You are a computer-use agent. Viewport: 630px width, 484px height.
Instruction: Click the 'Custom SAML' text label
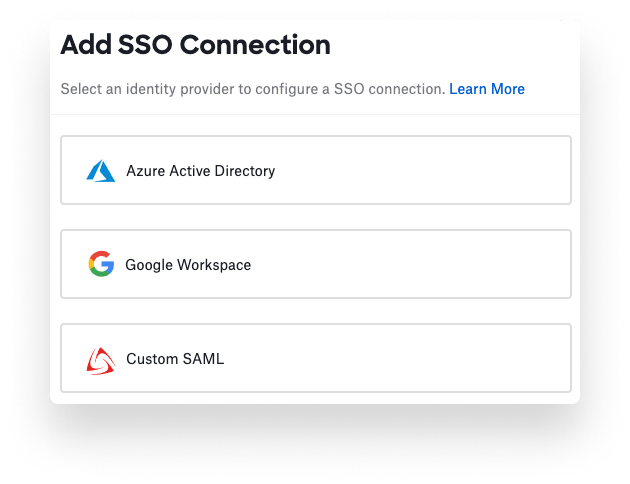(175, 359)
